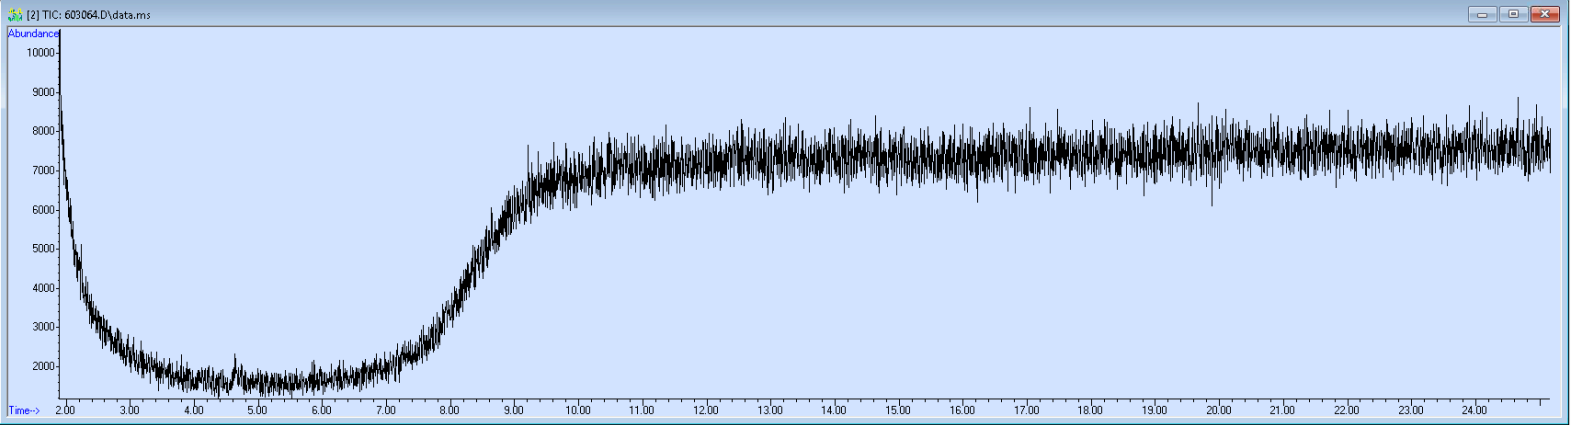Click the 22.00 time axis label
1571x425 pixels.
1346,410
